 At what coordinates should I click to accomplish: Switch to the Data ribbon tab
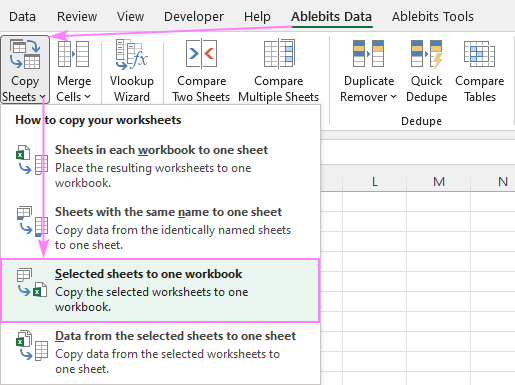tap(22, 16)
